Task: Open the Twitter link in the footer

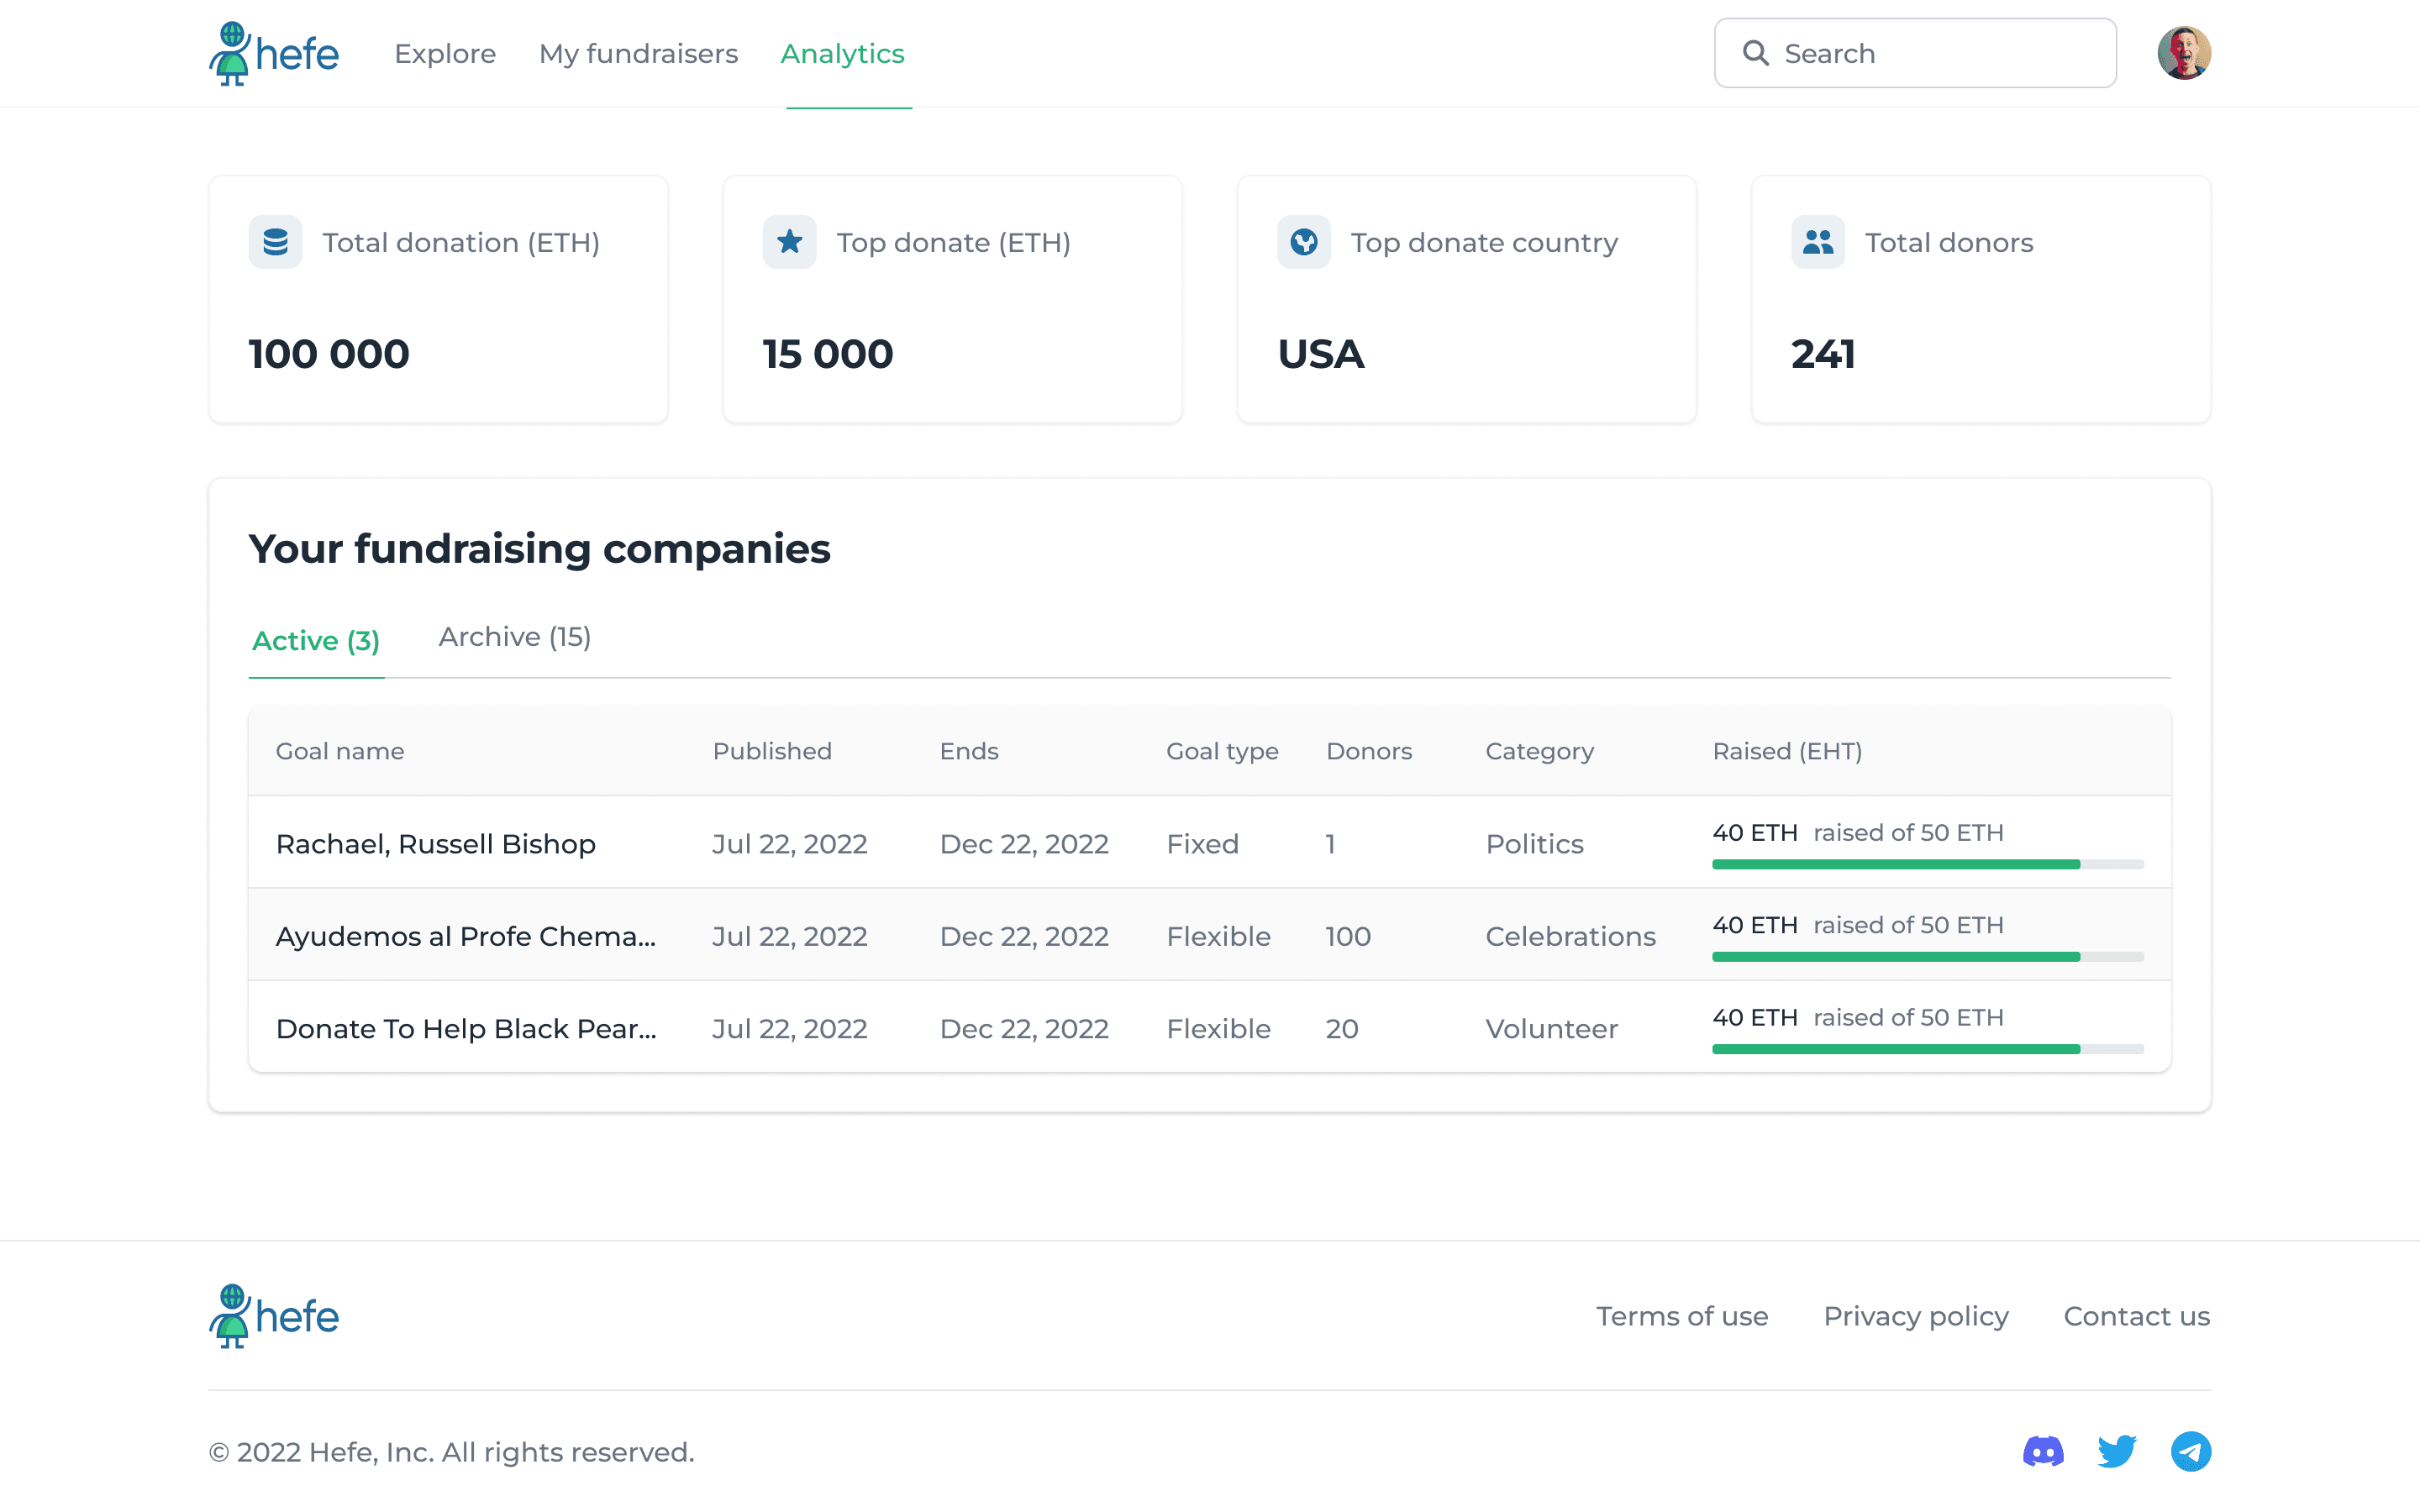Action: point(2117,1451)
